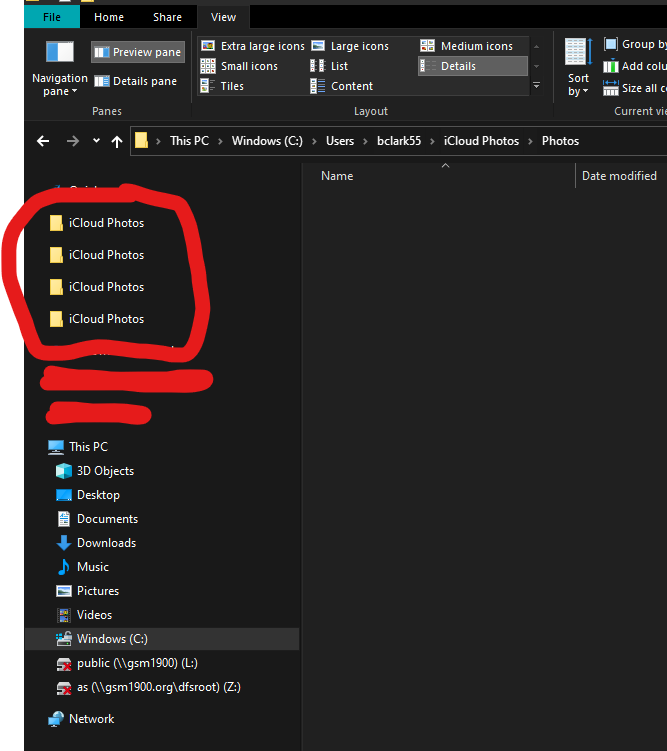This screenshot has height=751, width=667.
Task: Expand the layout gallery more arrow
Action: [x=536, y=86]
